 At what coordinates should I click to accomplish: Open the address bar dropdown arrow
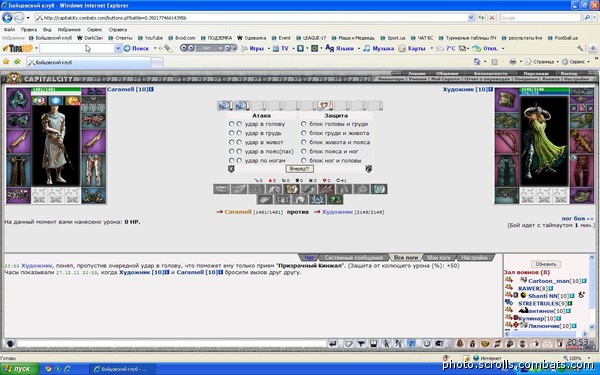pos(471,18)
